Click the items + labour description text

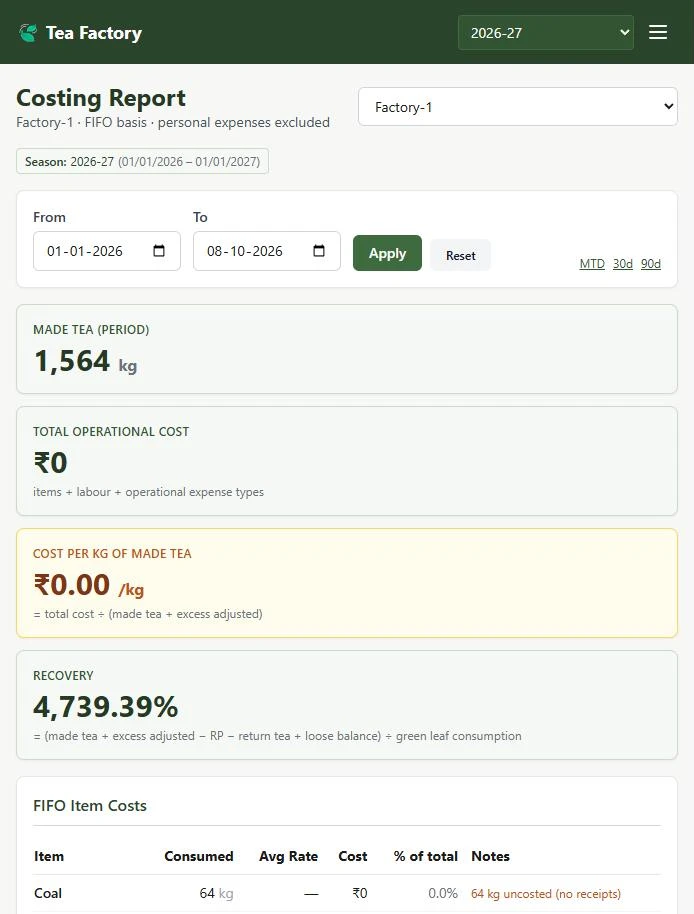tap(149, 492)
